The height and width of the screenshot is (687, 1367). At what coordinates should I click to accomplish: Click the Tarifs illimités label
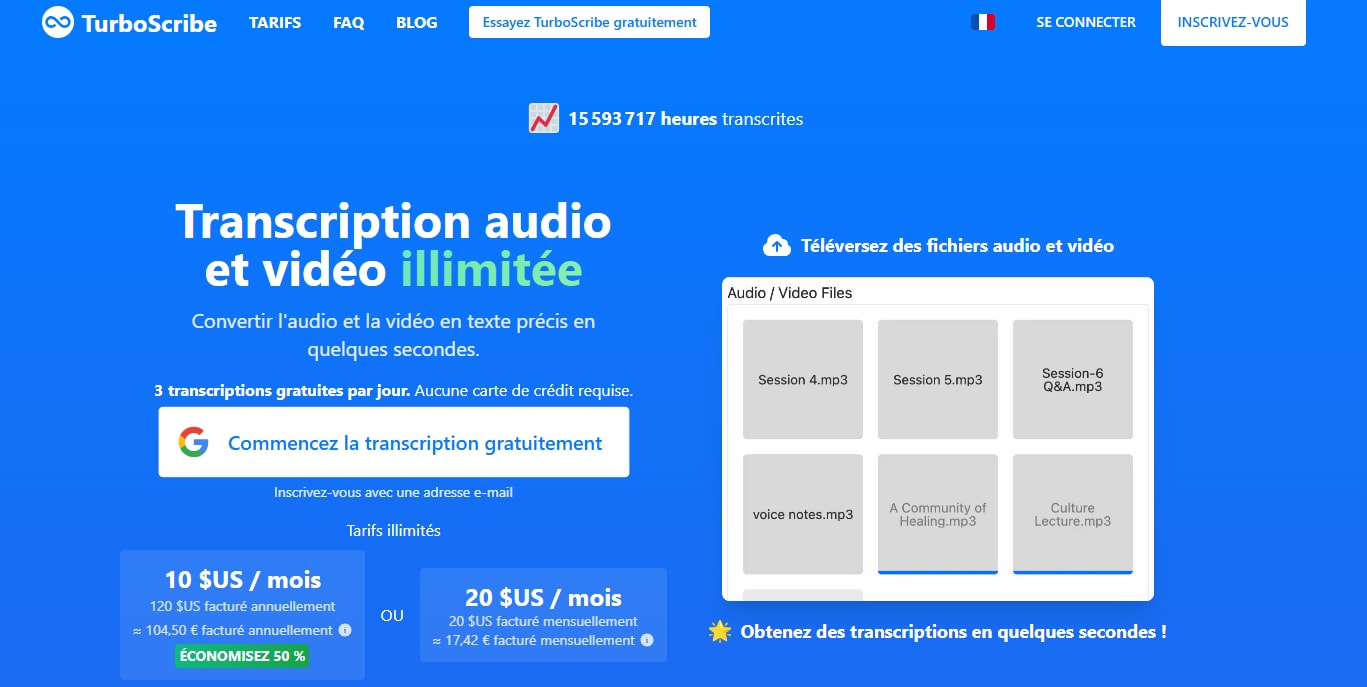394,530
